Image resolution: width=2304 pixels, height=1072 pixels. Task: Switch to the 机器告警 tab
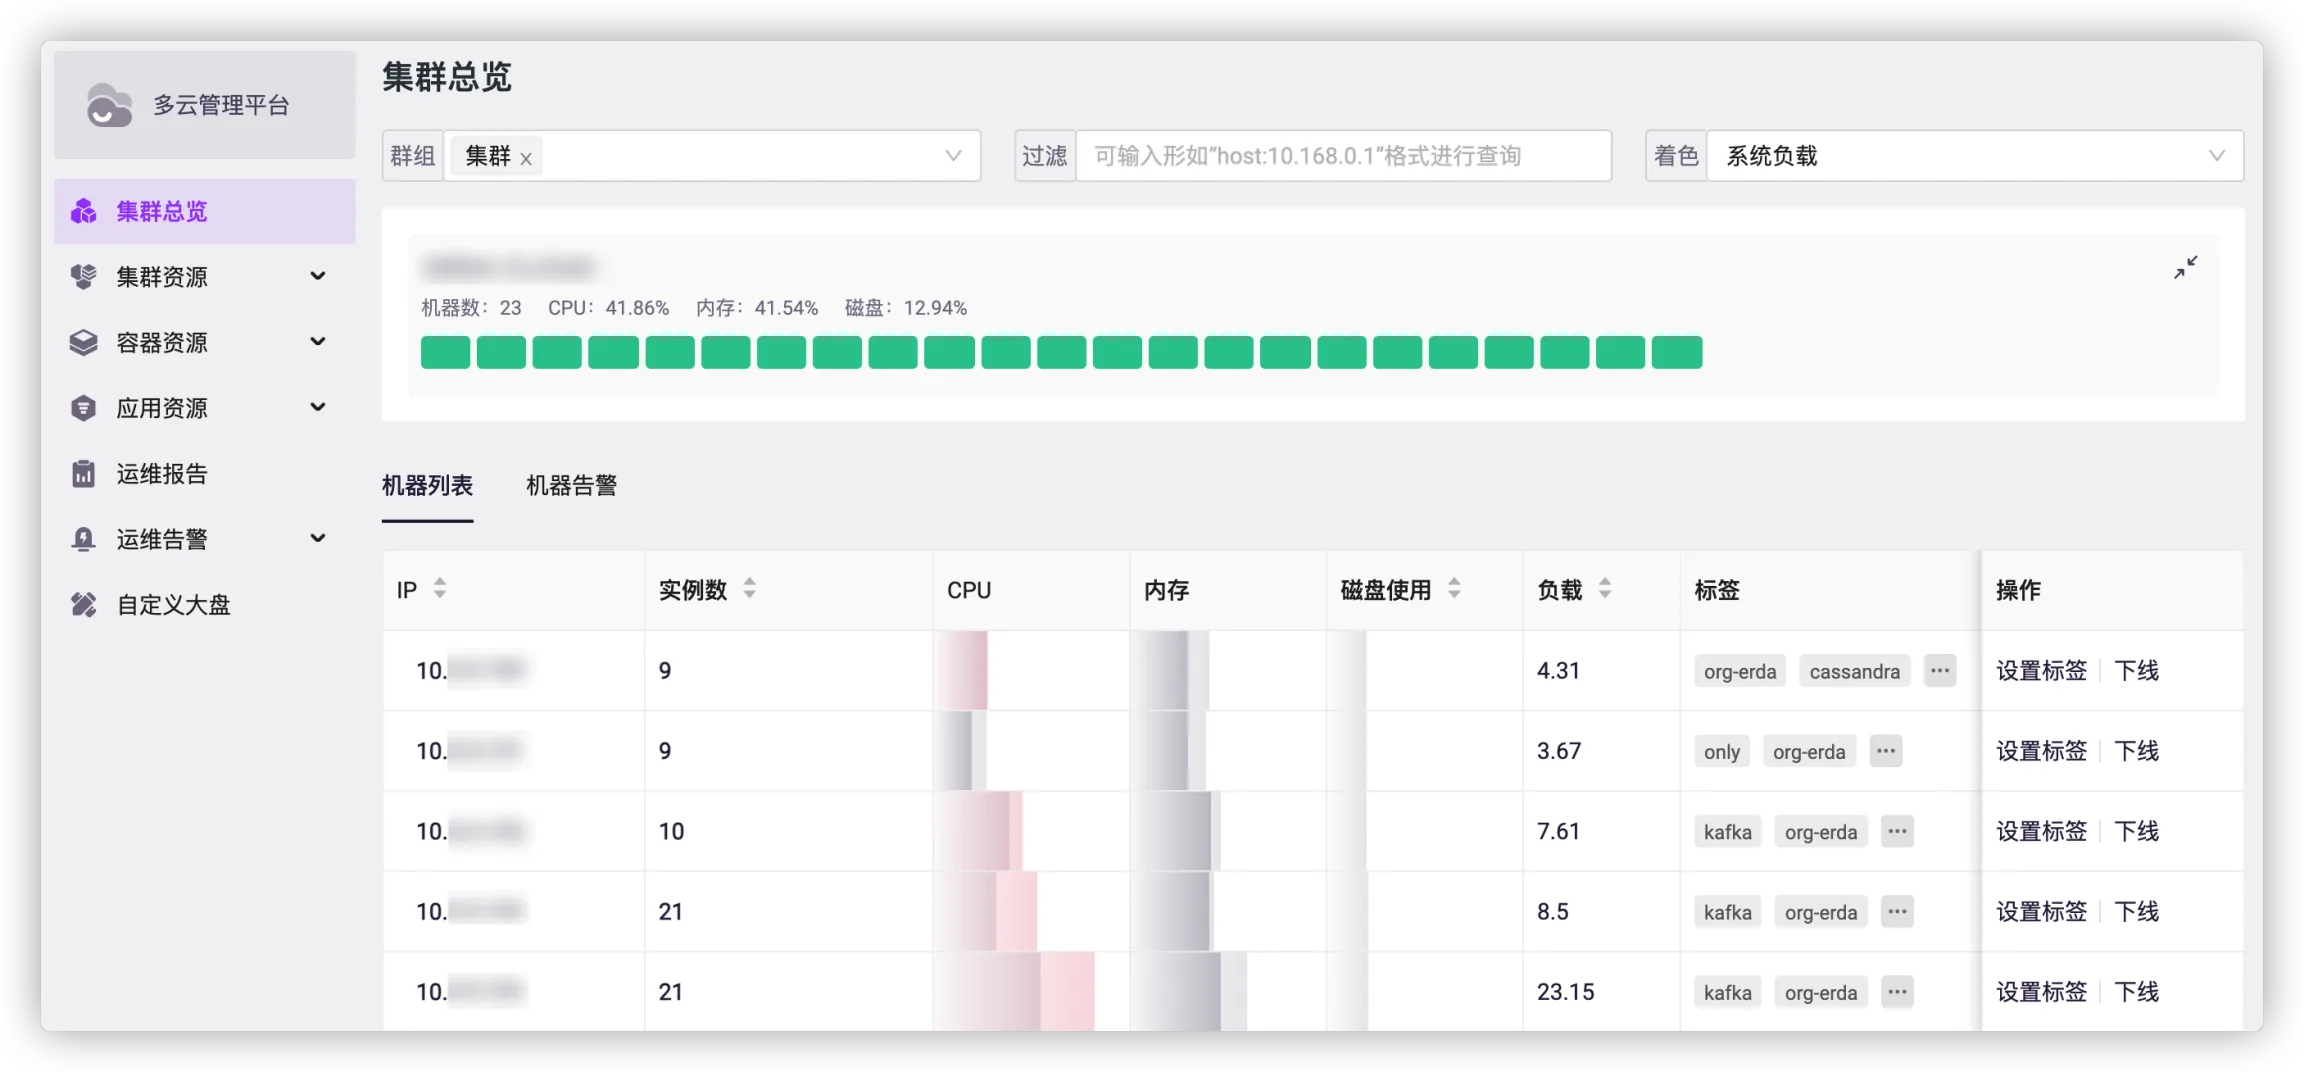(x=571, y=486)
